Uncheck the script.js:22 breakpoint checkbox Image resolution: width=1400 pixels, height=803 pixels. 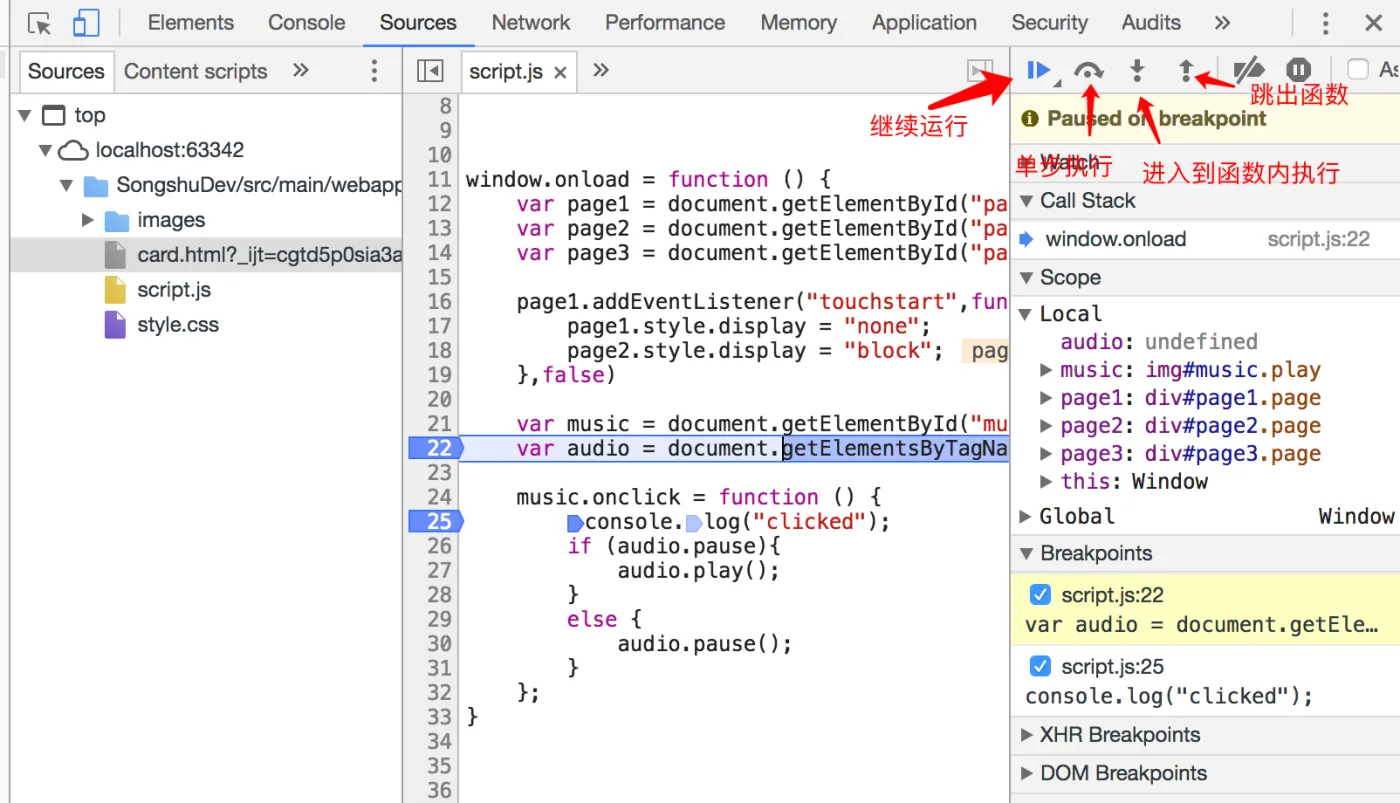click(x=1040, y=595)
